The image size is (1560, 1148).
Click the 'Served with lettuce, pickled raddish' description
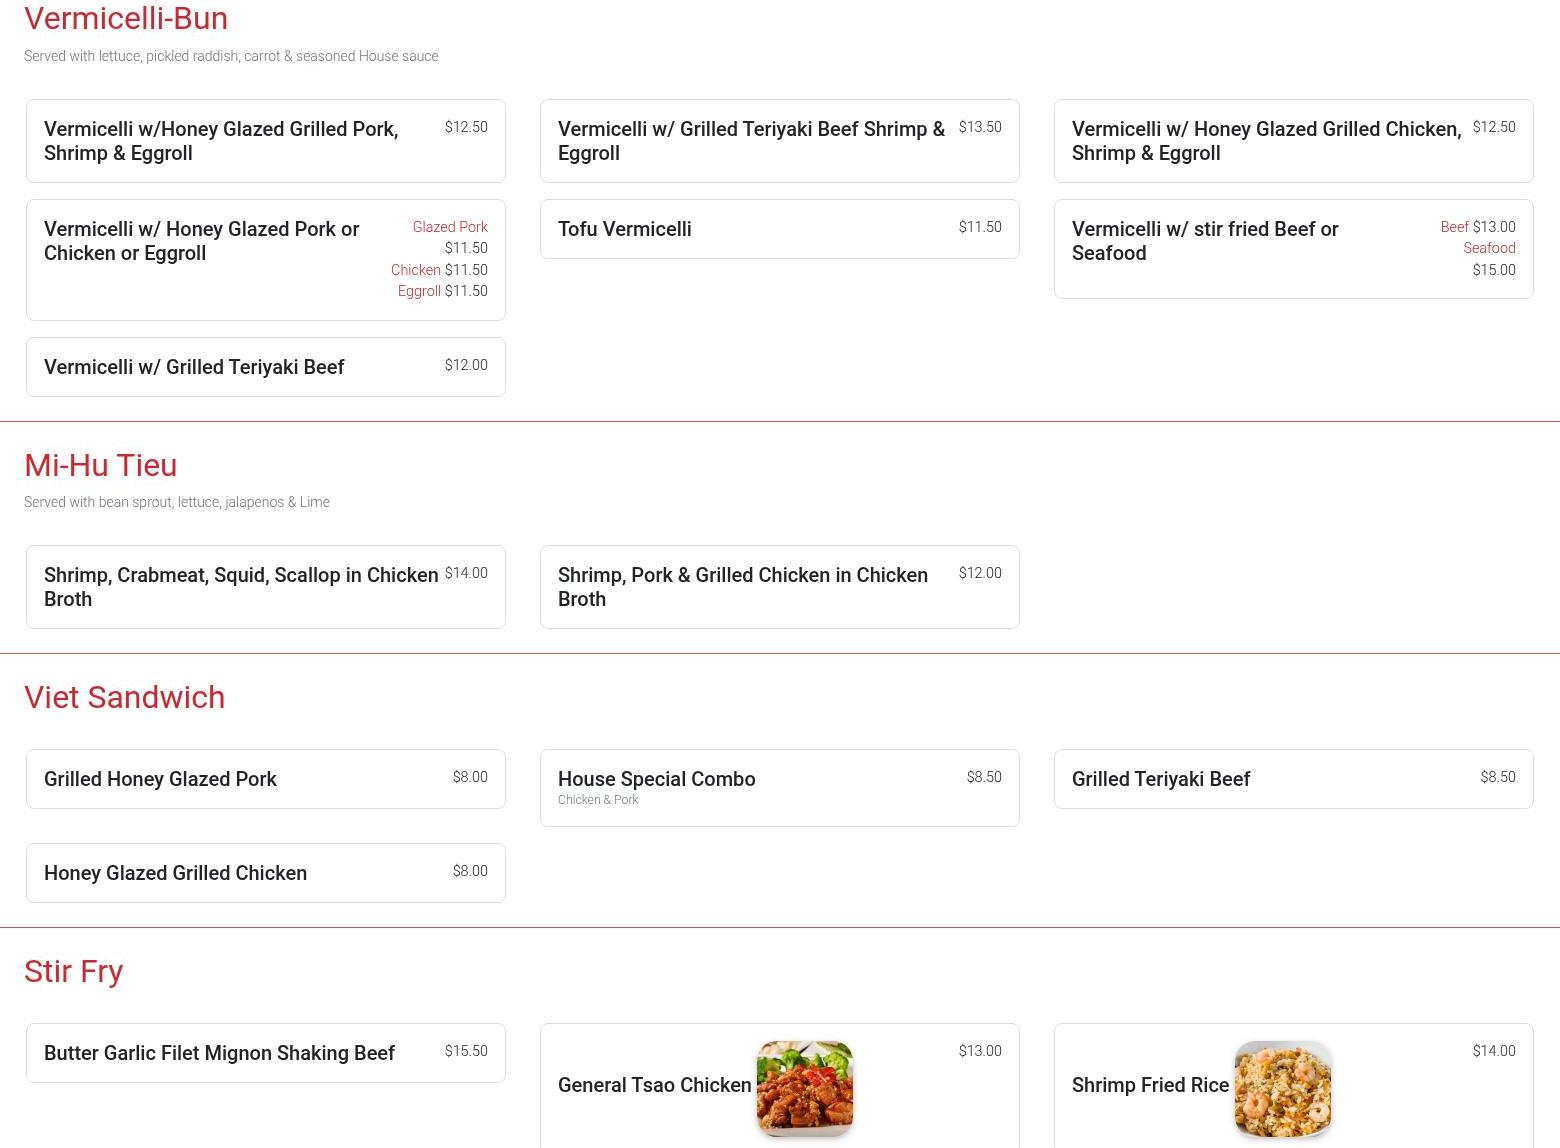pyautogui.click(x=231, y=56)
